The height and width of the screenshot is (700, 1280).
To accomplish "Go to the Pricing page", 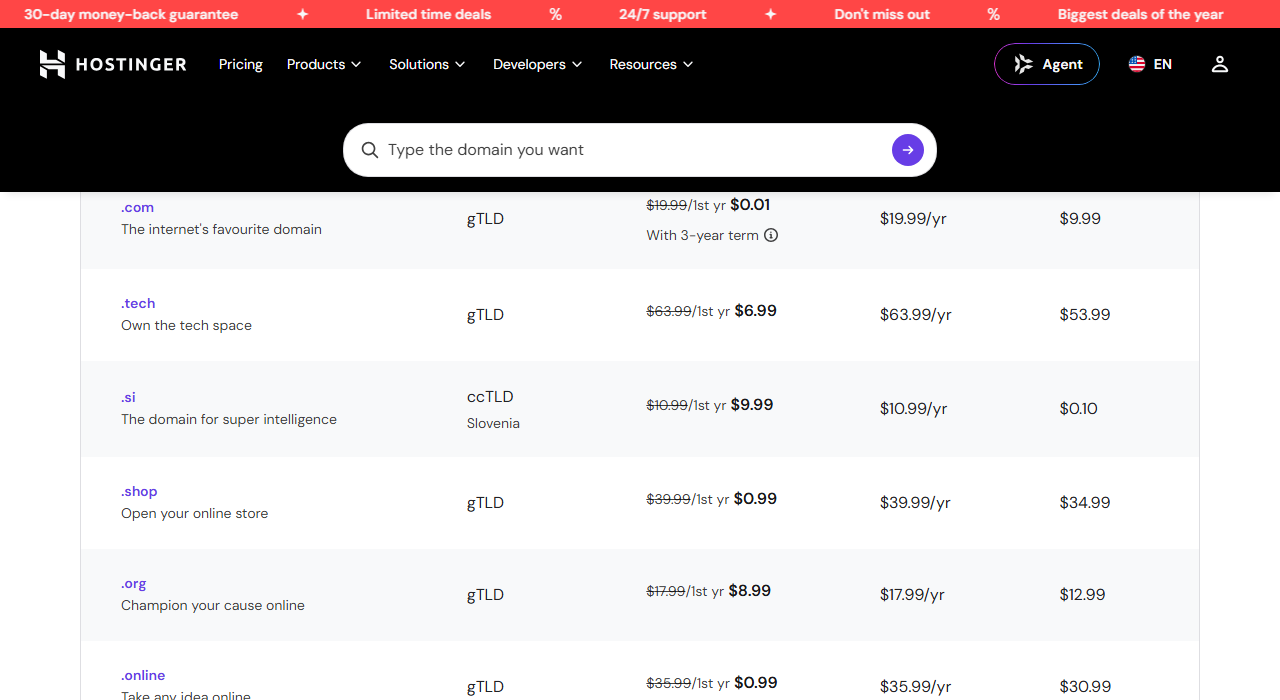I will 241,64.
